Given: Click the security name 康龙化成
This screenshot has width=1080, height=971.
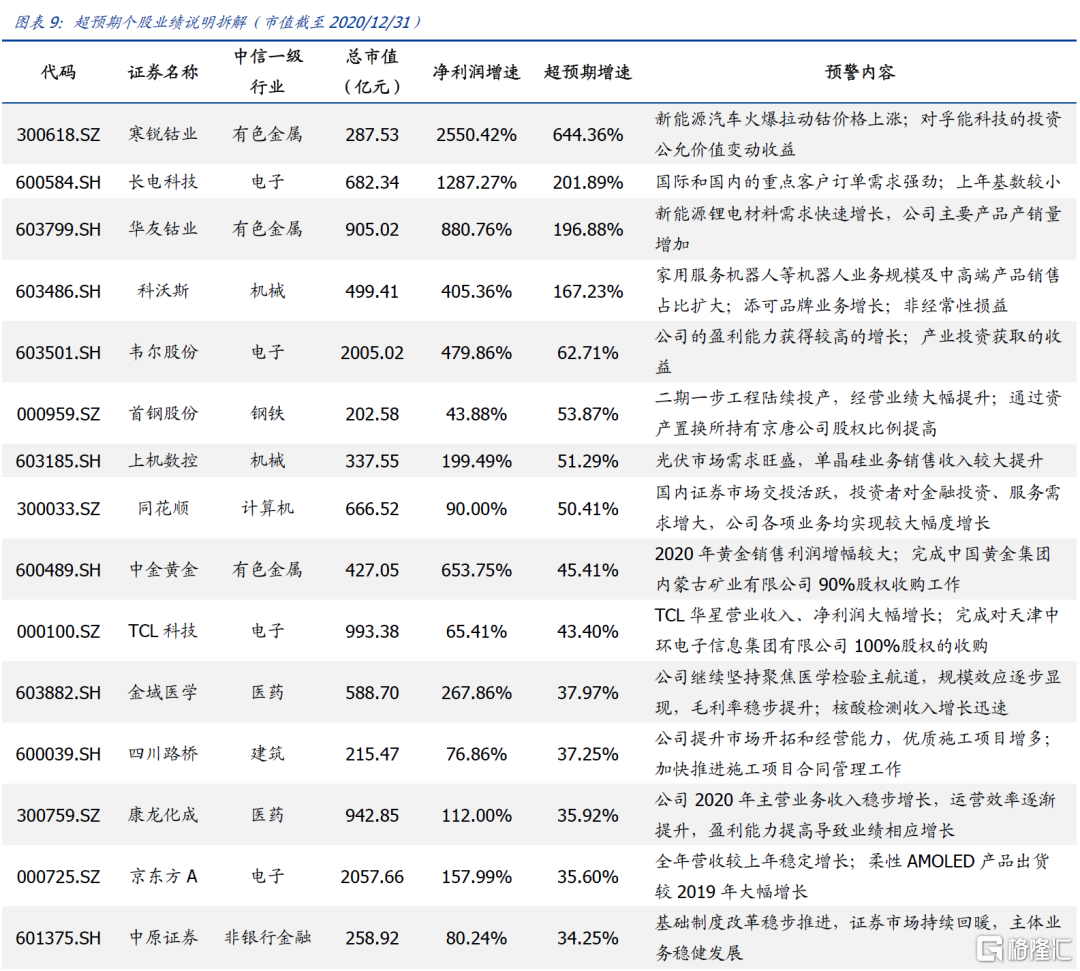Looking at the screenshot, I should pyautogui.click(x=163, y=815).
